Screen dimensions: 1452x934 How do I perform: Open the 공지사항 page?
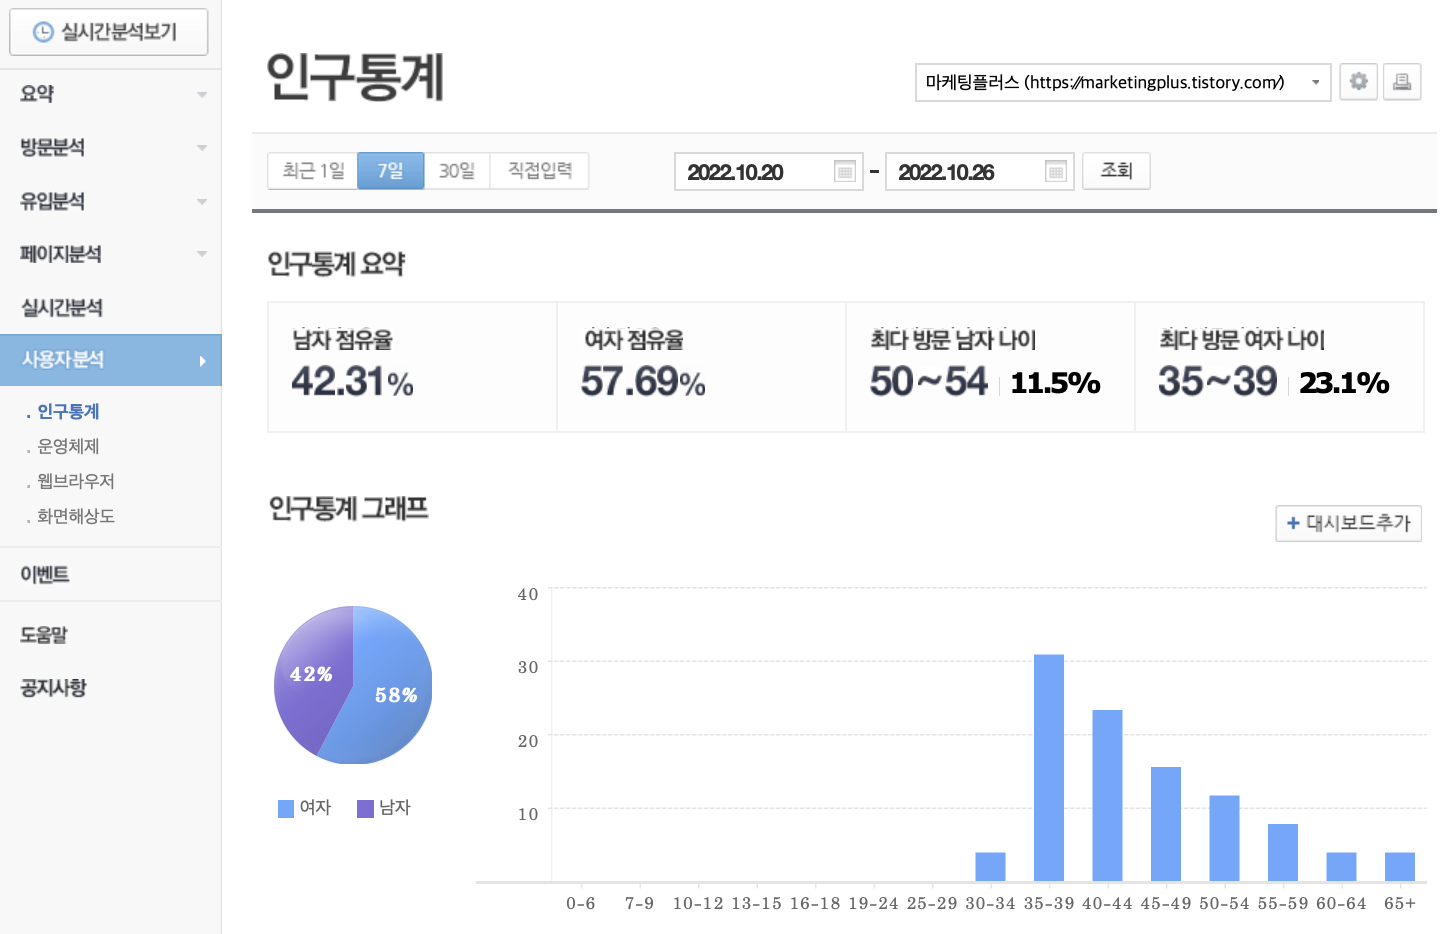coord(52,688)
